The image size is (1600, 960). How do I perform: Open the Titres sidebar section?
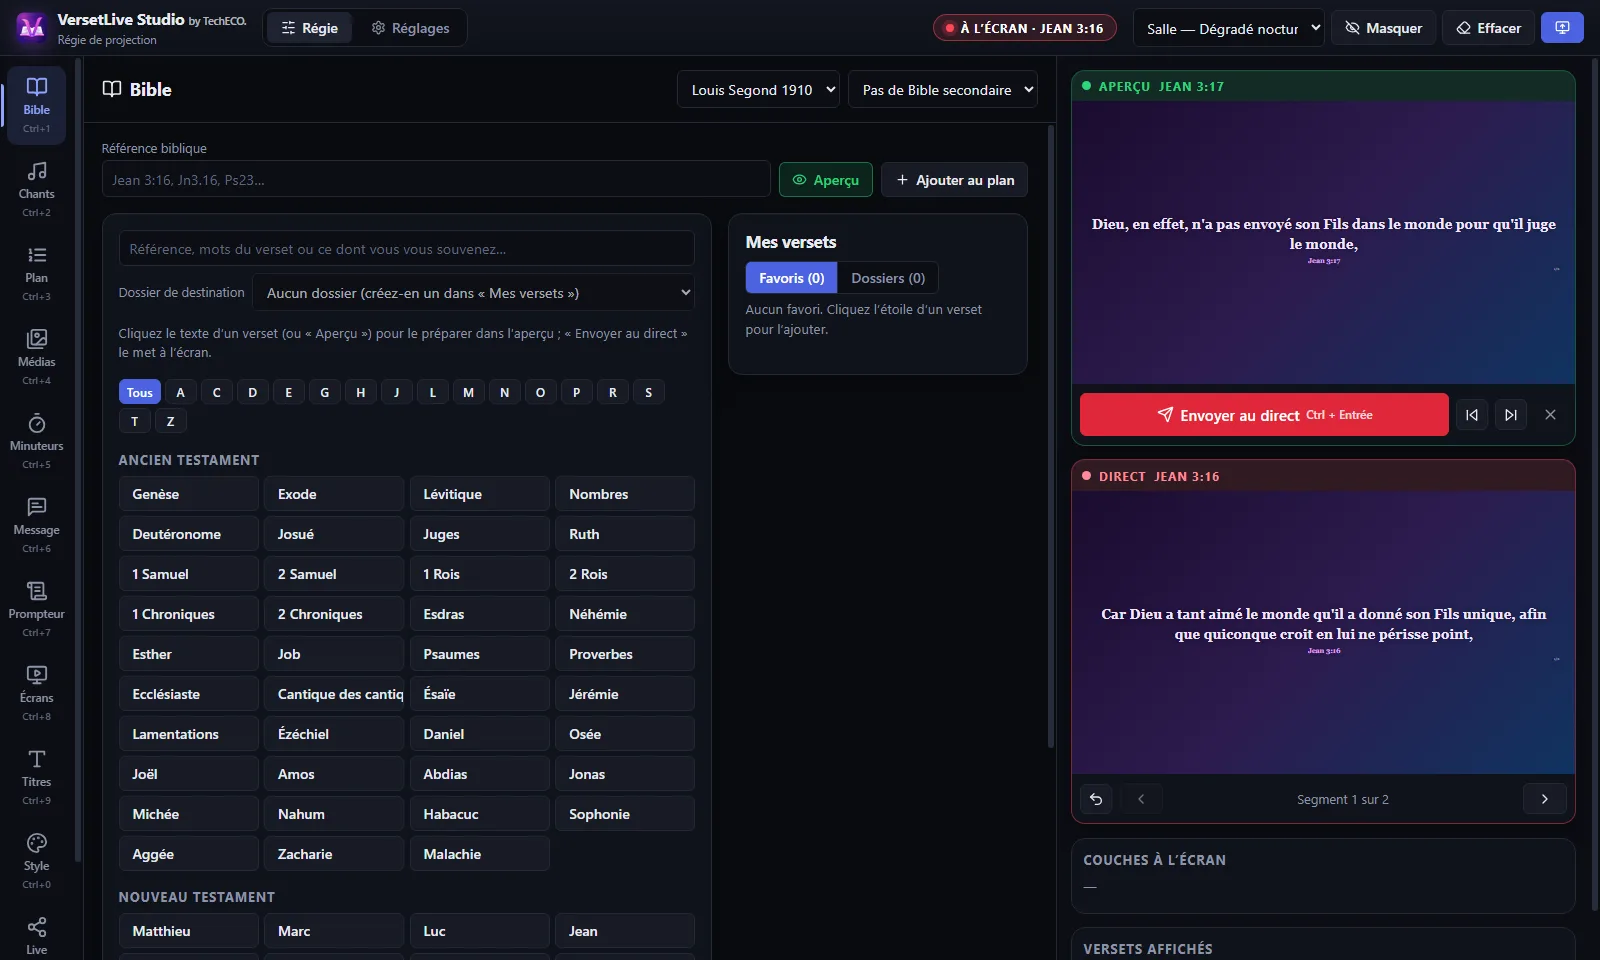tap(36, 777)
